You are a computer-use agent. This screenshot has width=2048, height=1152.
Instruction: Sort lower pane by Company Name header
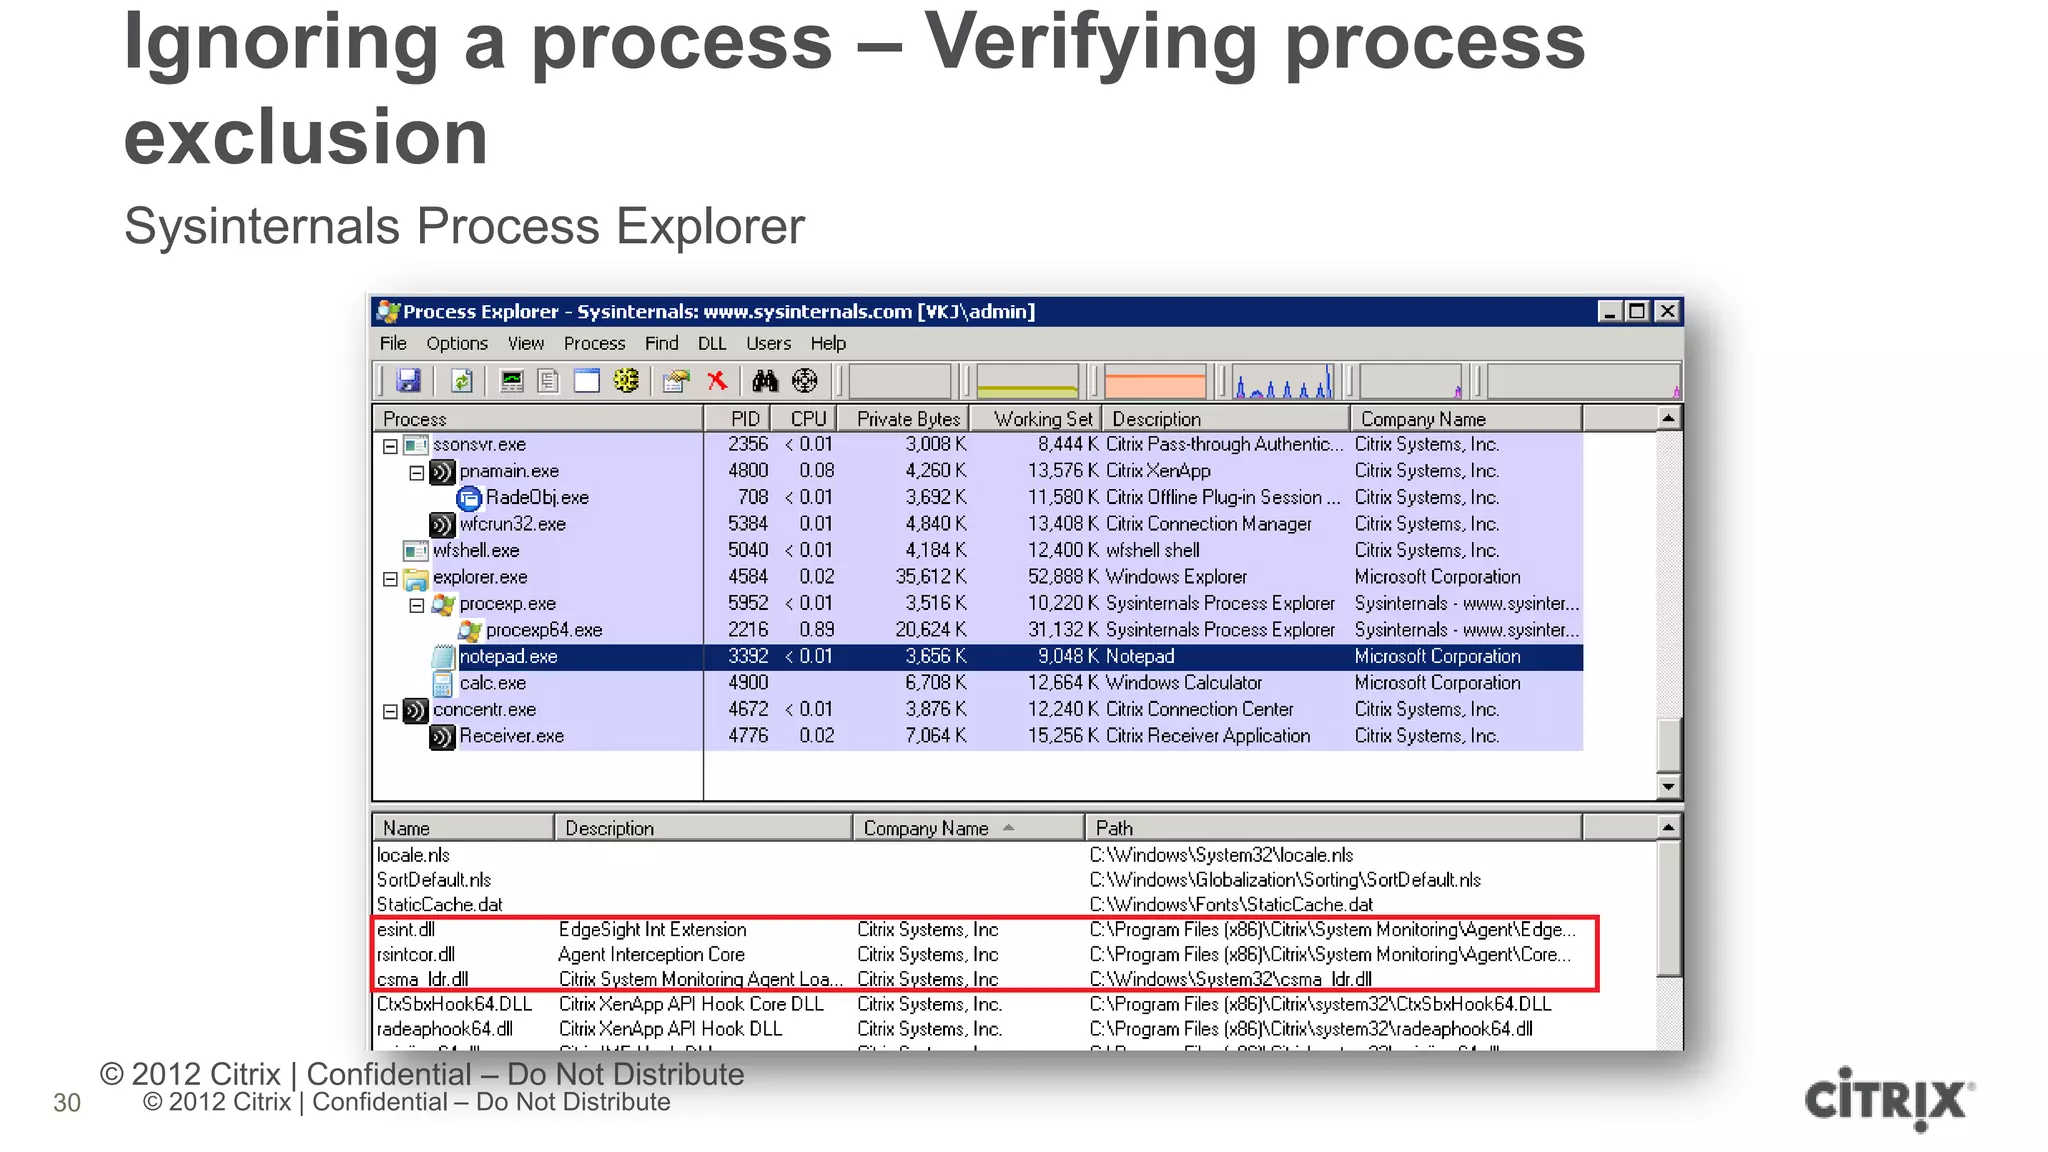[969, 827]
